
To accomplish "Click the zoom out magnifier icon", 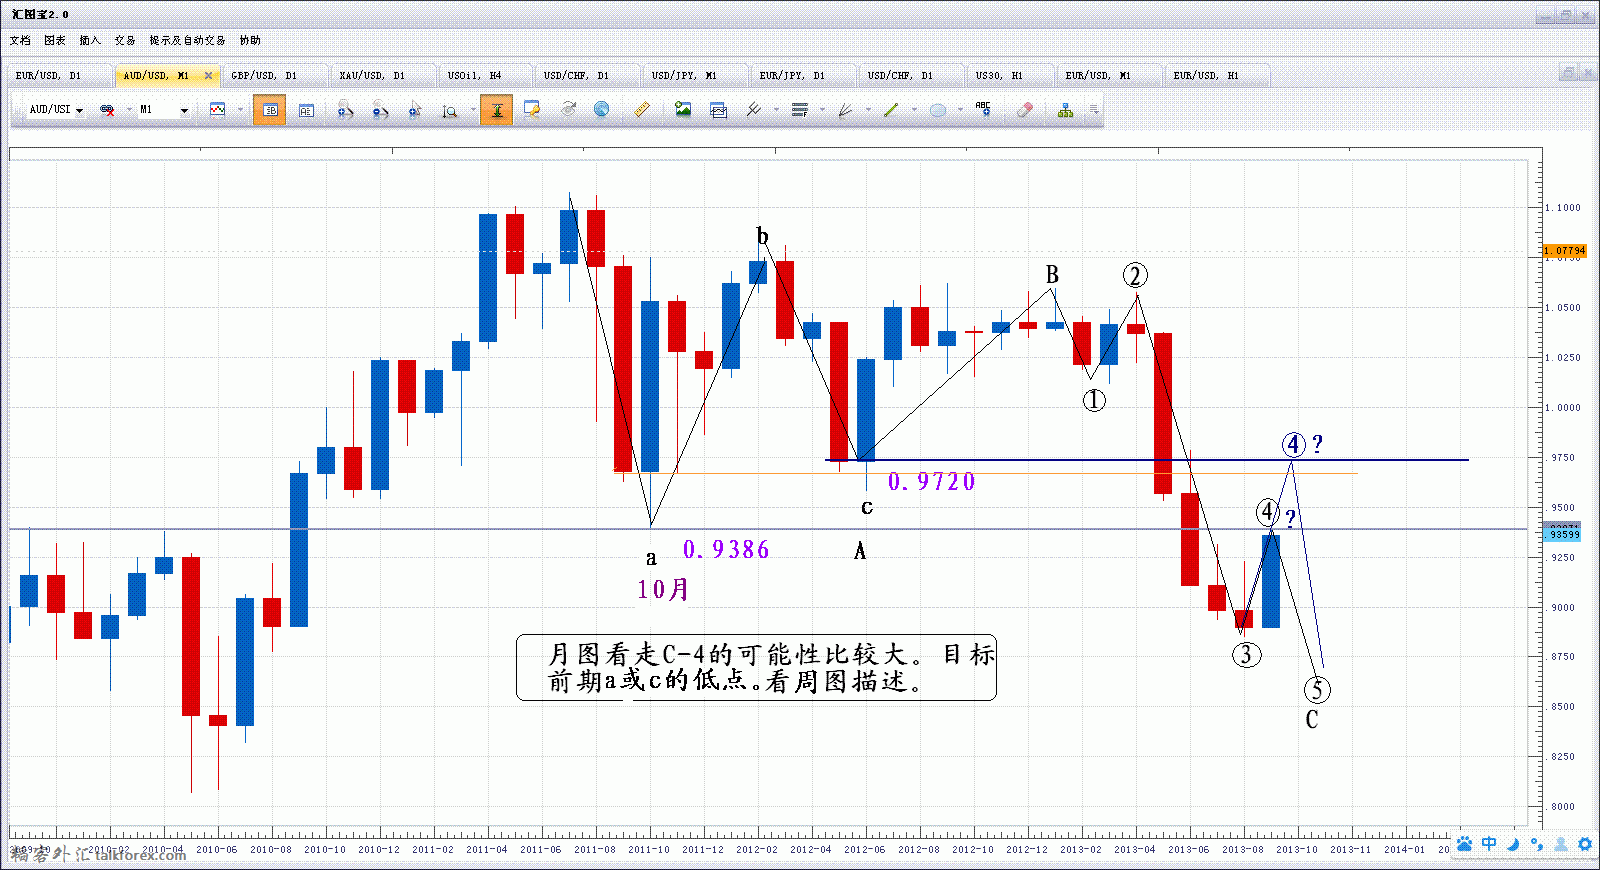I will point(380,110).
